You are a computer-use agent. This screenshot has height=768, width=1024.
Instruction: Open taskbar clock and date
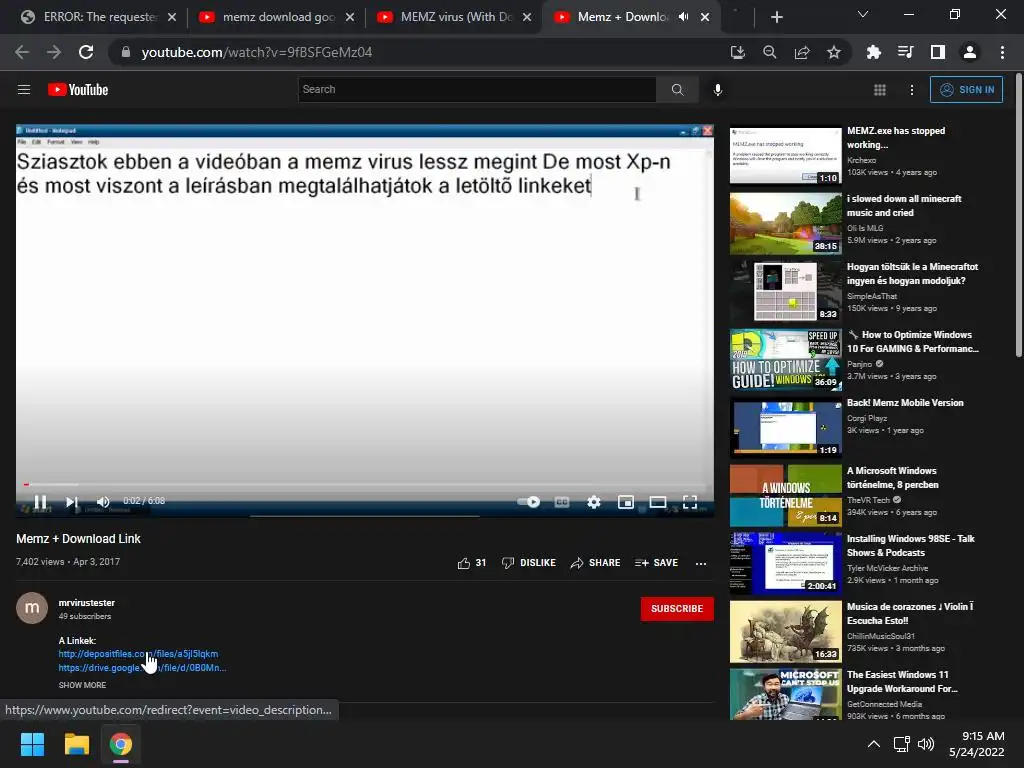pos(977,744)
